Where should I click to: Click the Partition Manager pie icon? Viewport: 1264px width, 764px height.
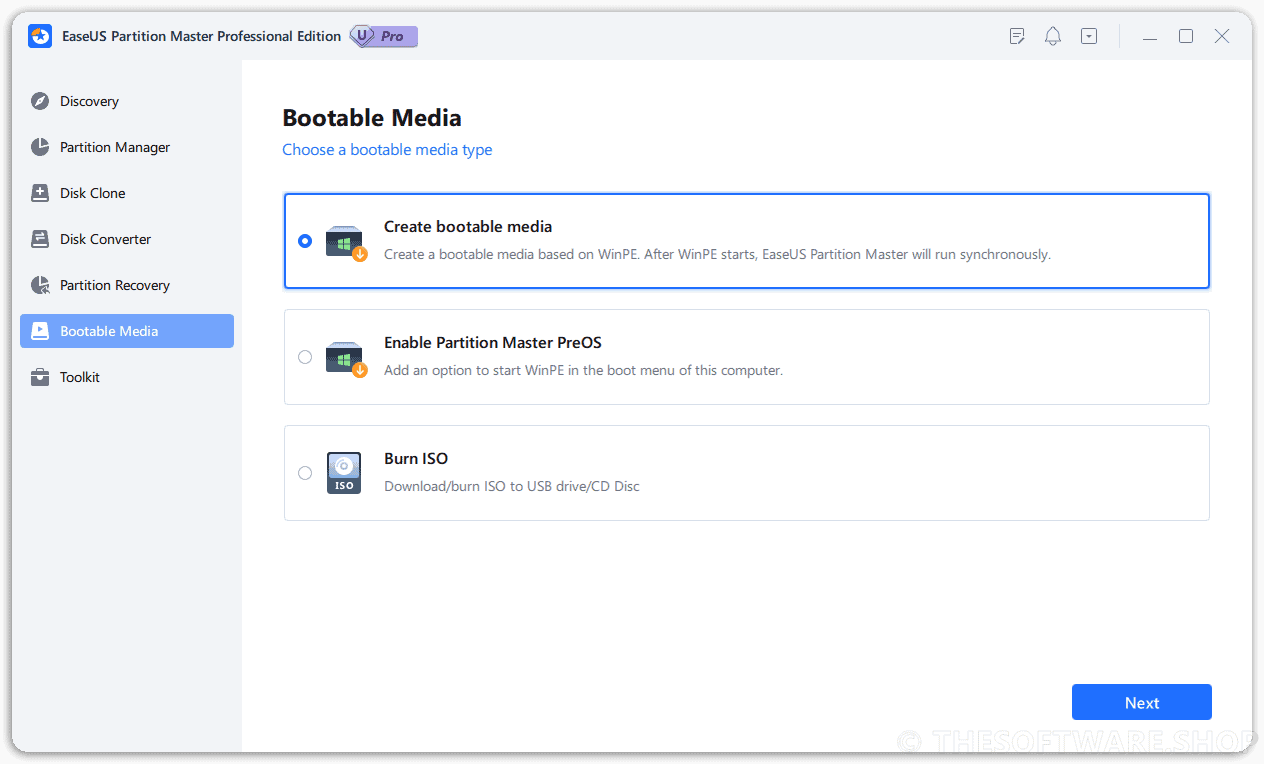point(40,147)
